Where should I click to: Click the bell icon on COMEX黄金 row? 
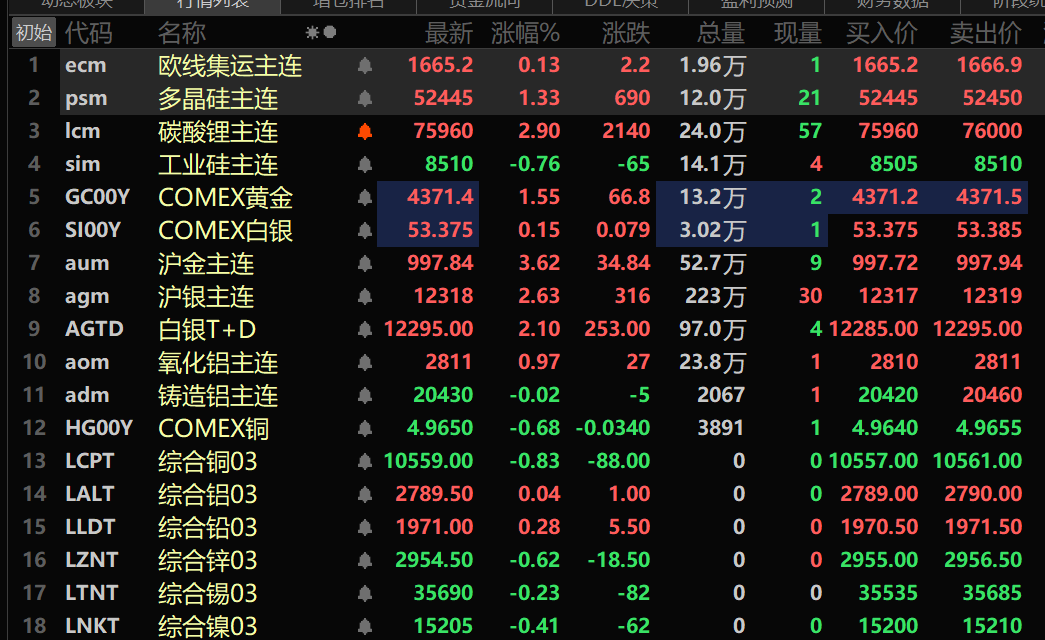click(x=365, y=197)
